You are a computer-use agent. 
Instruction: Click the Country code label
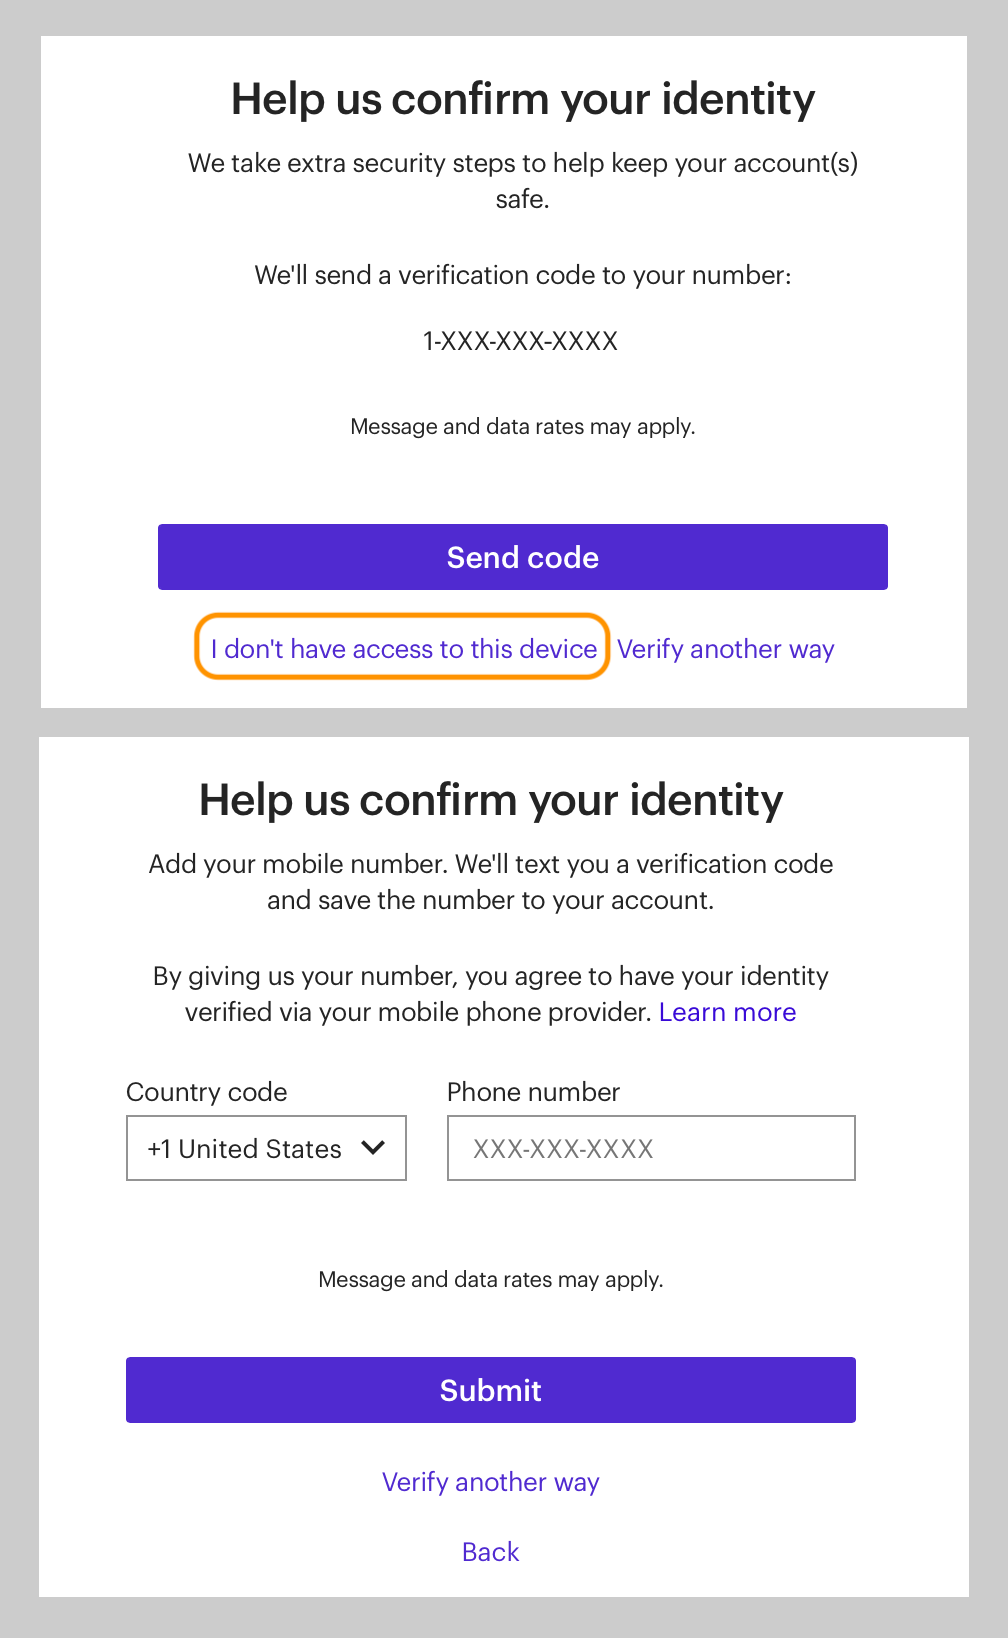[207, 1092]
